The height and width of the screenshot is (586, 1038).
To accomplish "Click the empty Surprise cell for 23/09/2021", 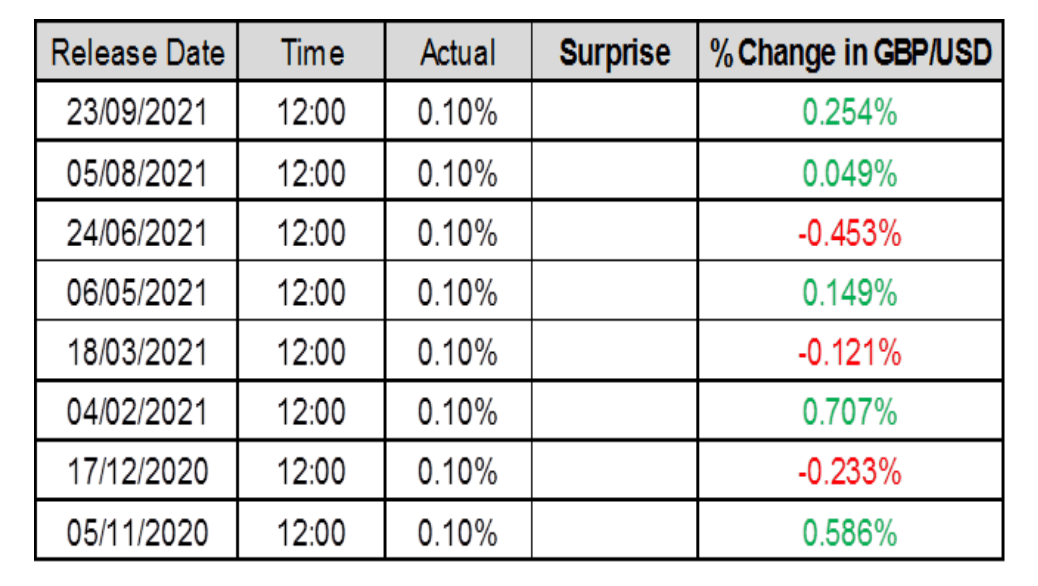I will (x=615, y=112).
